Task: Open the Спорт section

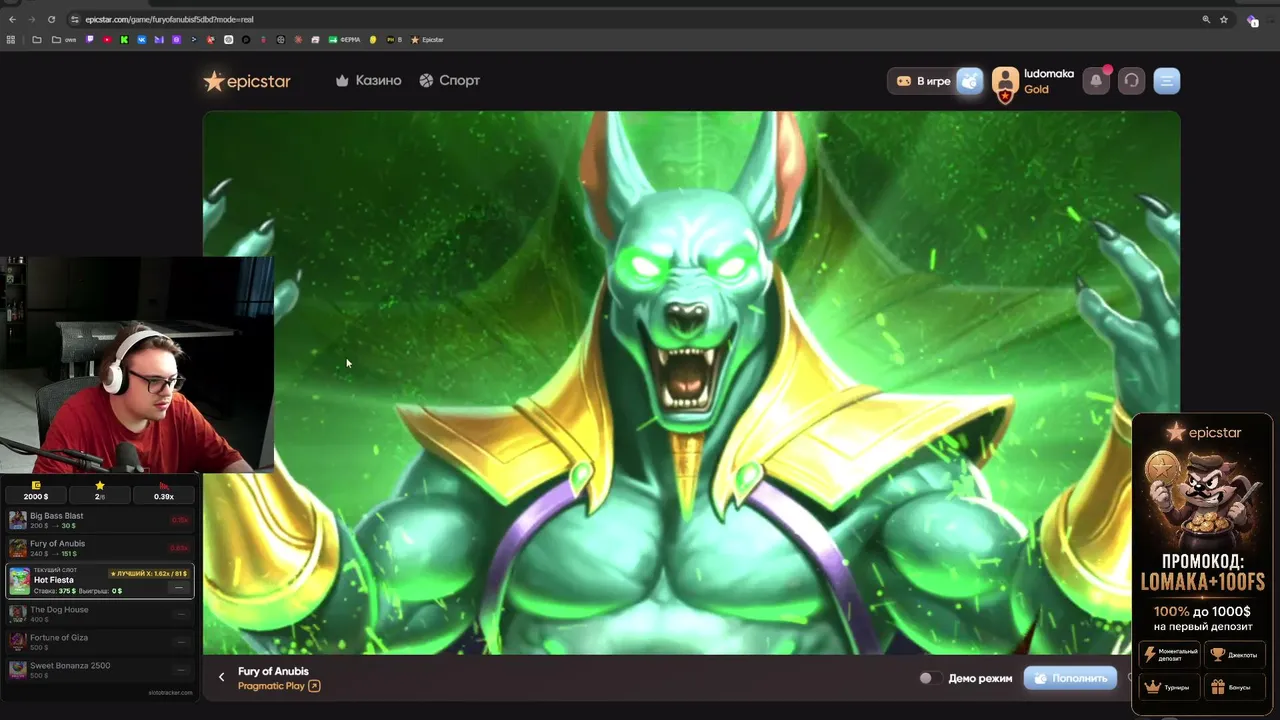Action: click(x=449, y=80)
